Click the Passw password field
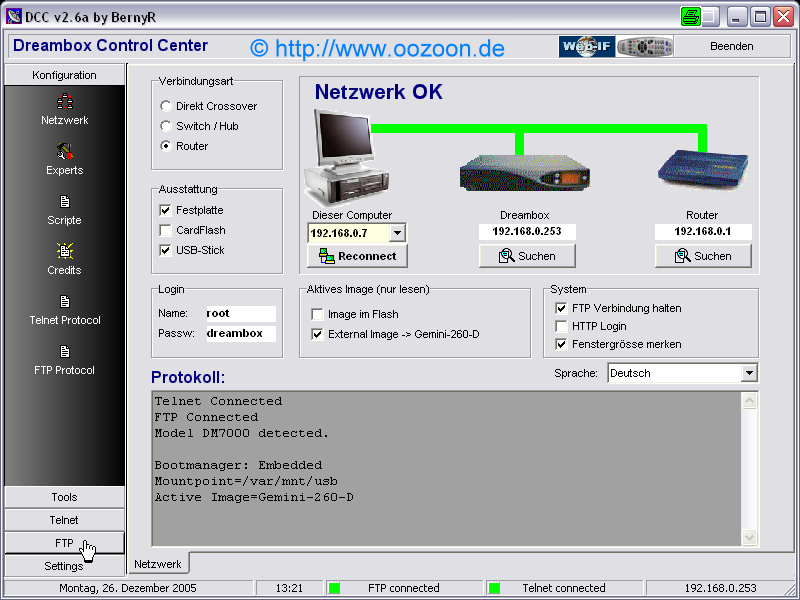Viewport: 800px width, 600px height. coord(241,334)
